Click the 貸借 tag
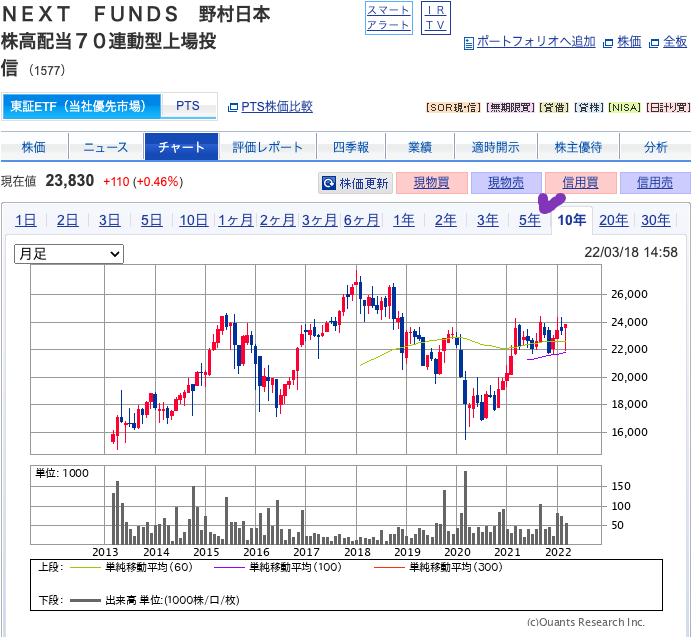This screenshot has height=637, width=696. tap(554, 107)
